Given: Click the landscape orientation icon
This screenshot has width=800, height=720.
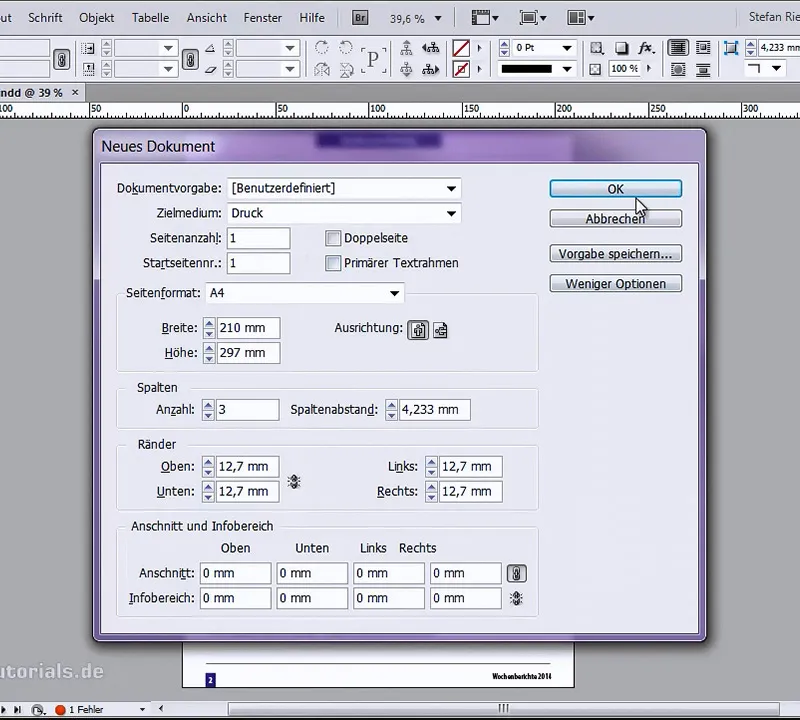Looking at the screenshot, I should (x=440, y=330).
